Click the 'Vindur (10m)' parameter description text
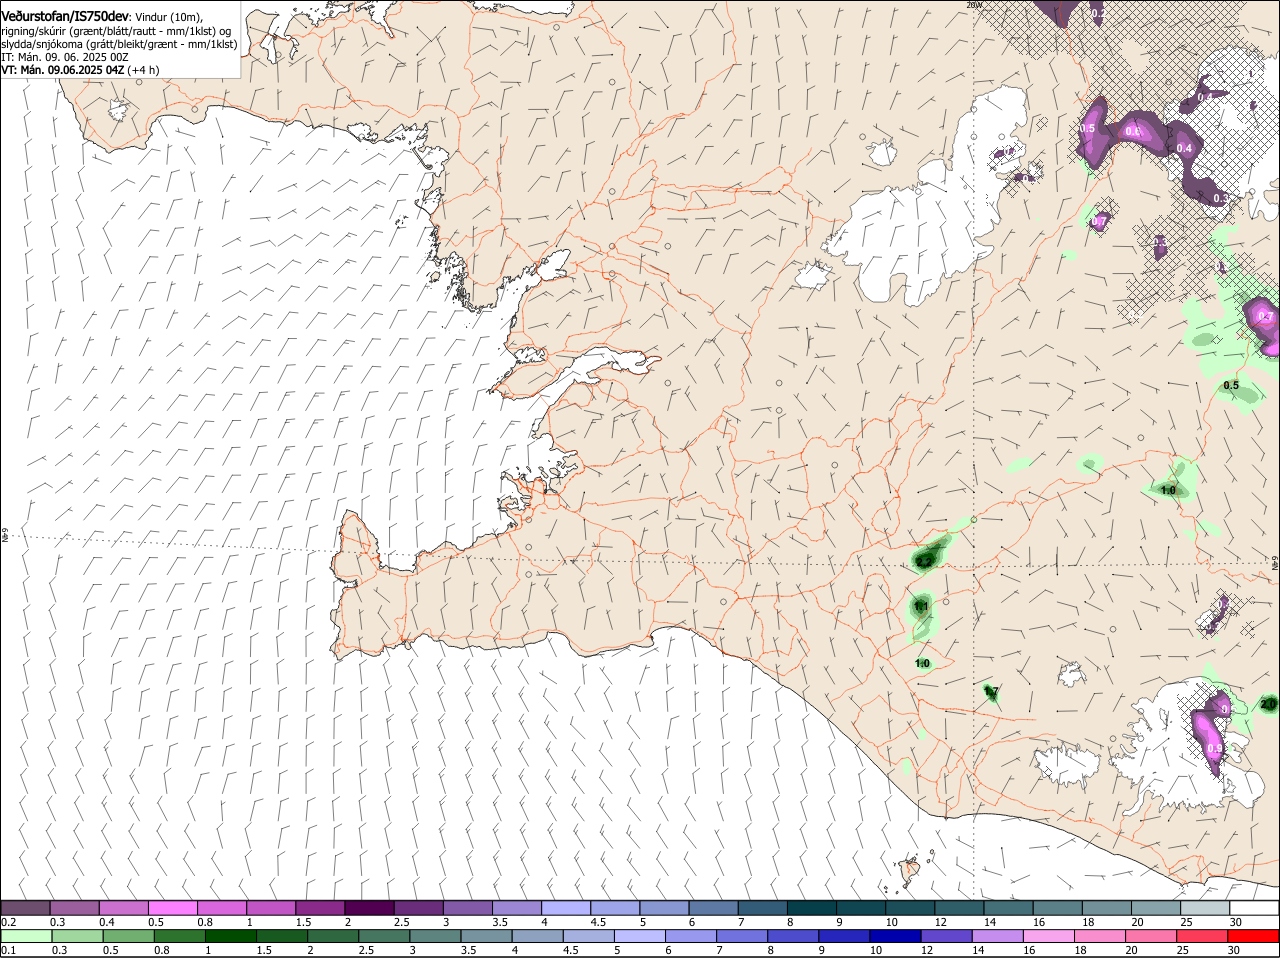 [x=168, y=18]
